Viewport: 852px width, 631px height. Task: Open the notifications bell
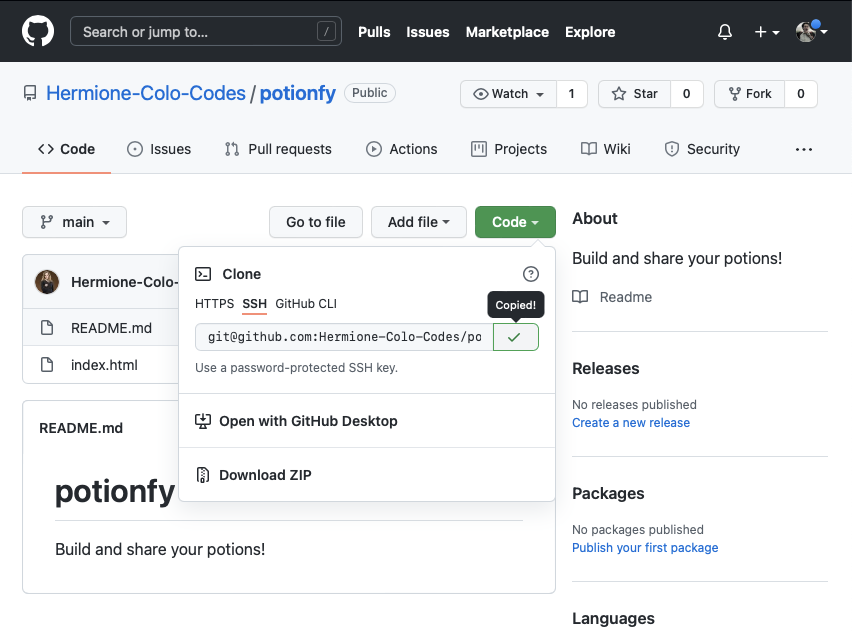pyautogui.click(x=725, y=32)
